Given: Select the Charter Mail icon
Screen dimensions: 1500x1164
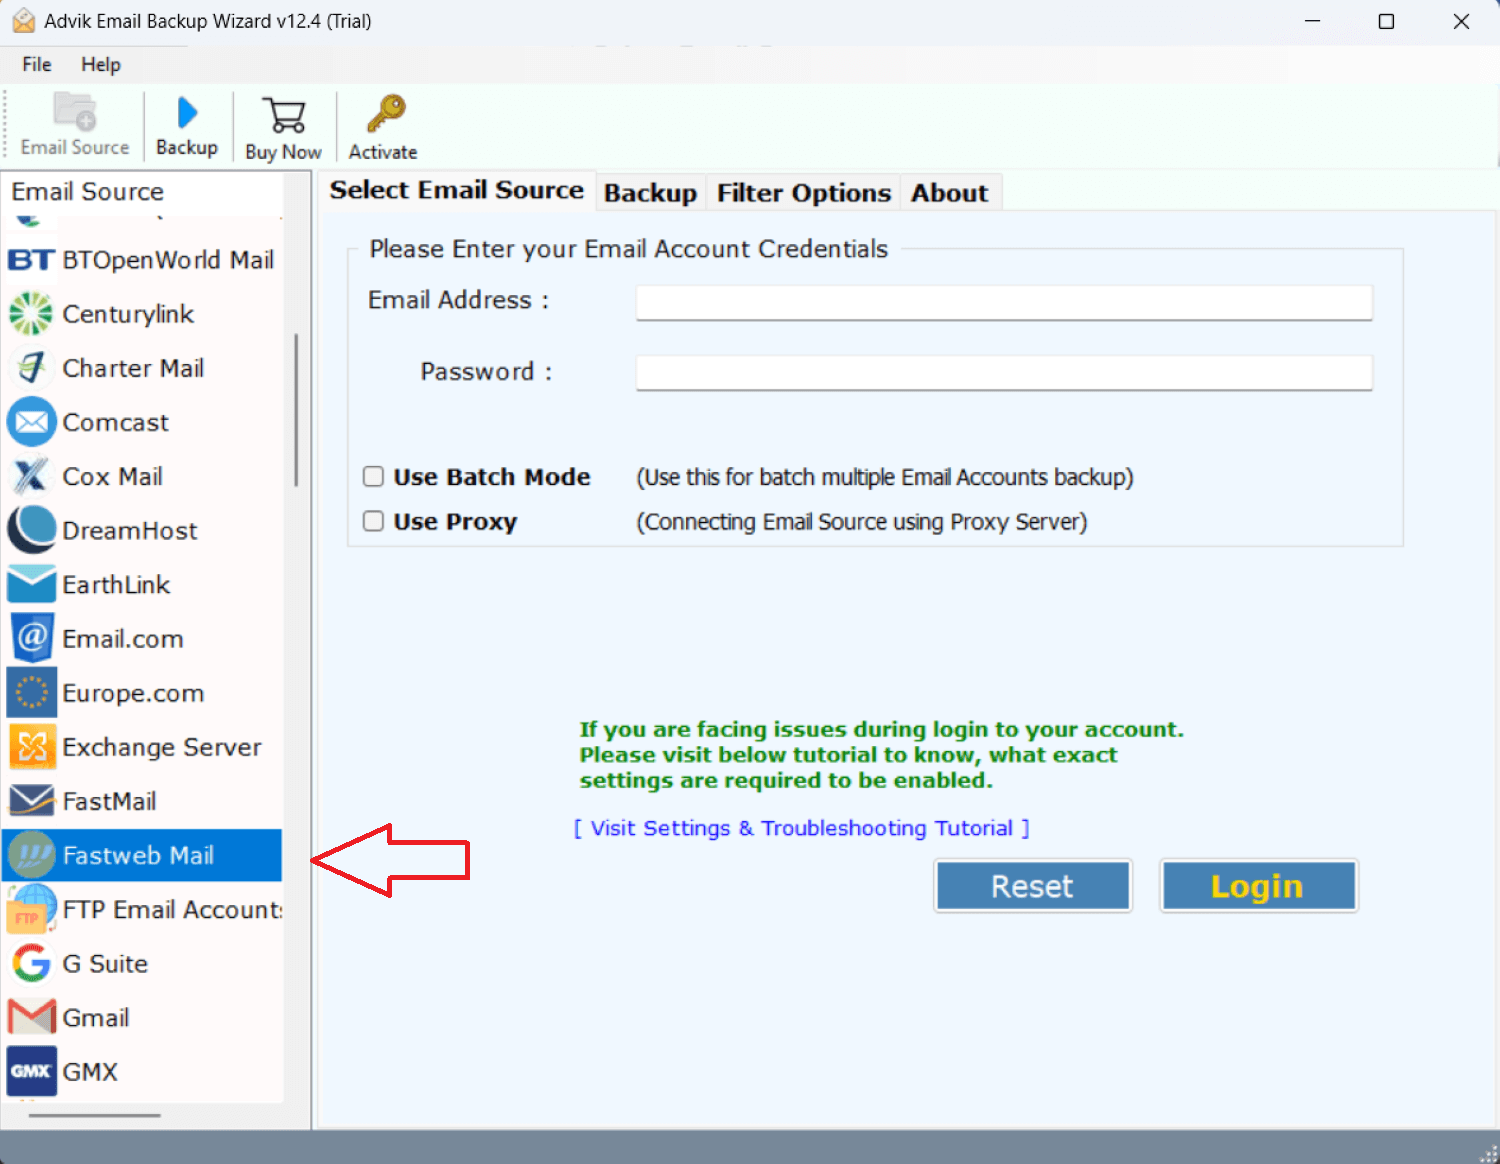Looking at the screenshot, I should click(x=31, y=368).
